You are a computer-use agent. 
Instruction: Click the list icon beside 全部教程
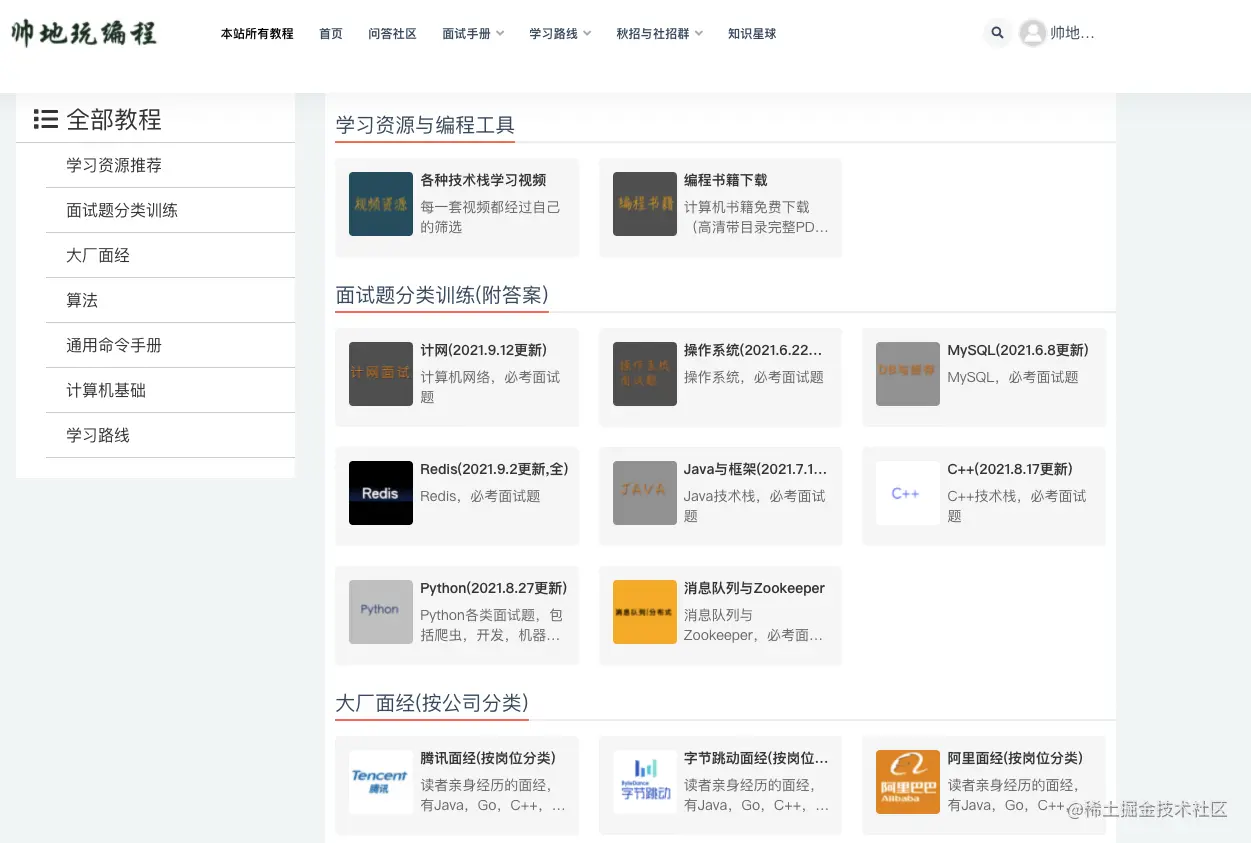[45, 120]
